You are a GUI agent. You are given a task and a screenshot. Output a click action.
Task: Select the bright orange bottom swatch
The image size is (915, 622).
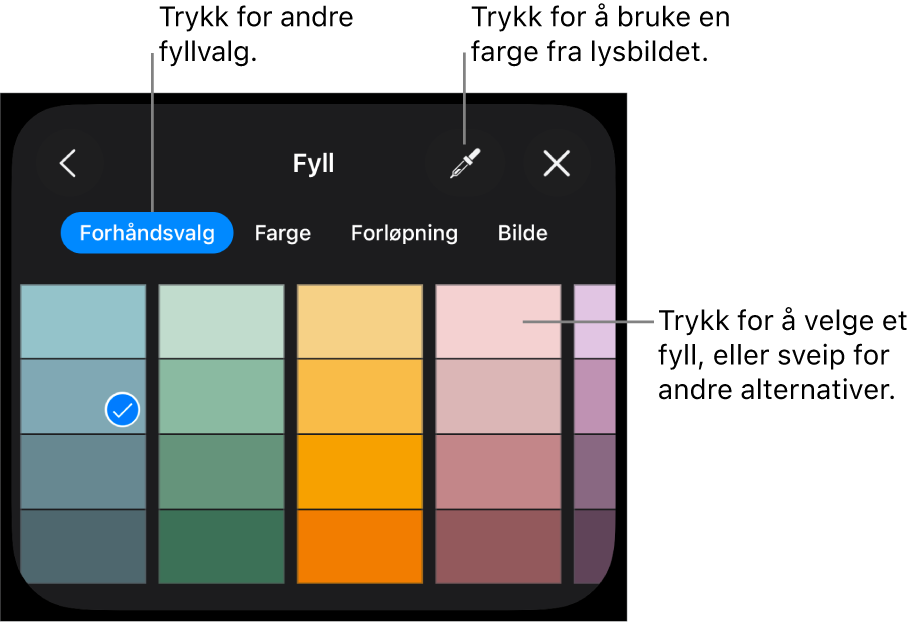point(359,547)
